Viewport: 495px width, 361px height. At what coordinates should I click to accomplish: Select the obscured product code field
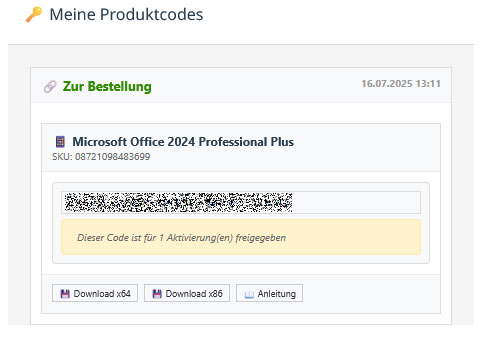tap(241, 202)
